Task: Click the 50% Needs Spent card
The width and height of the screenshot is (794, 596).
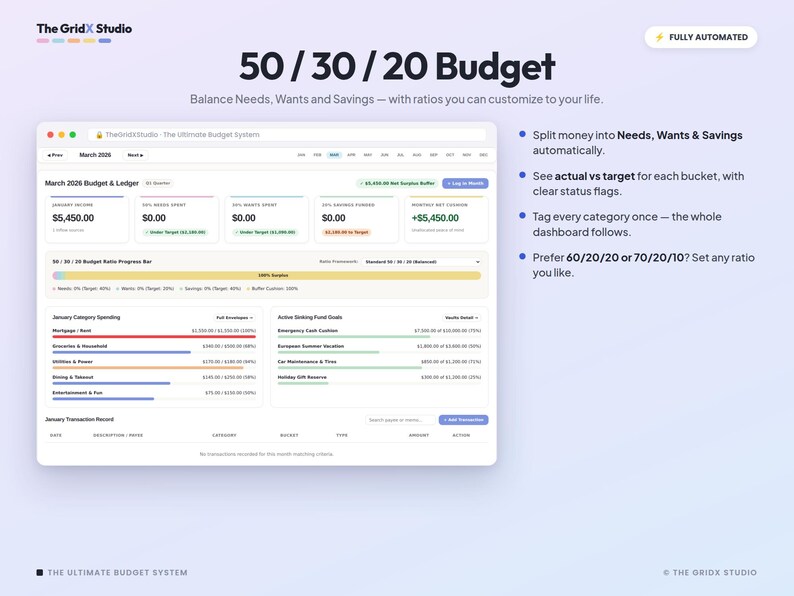Action: (177, 219)
